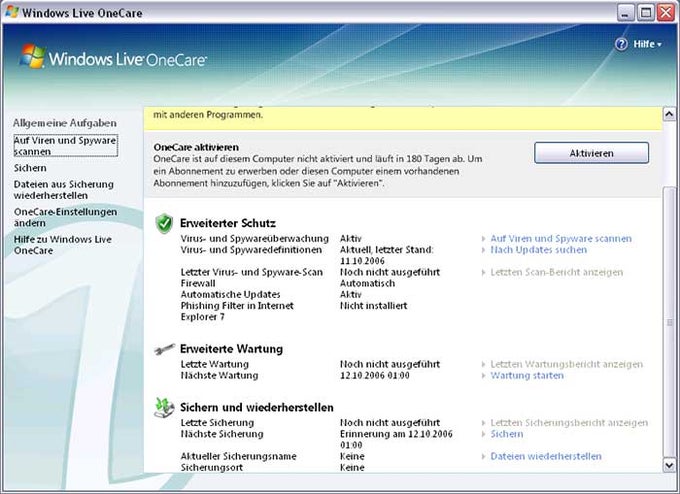
Task: Click the 'Nach Updates suchen' link
Action: pos(538,250)
